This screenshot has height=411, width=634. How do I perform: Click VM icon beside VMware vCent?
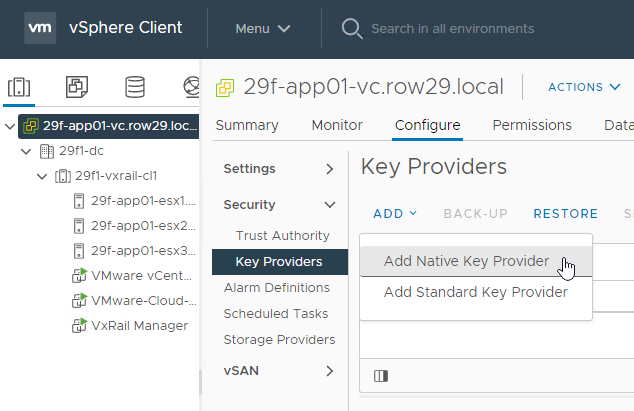79,275
